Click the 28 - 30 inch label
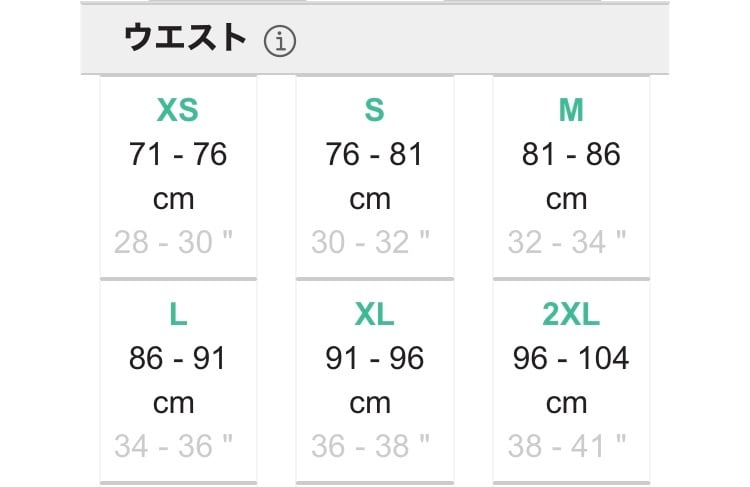Viewport: 750px width, 487px height. (174, 242)
